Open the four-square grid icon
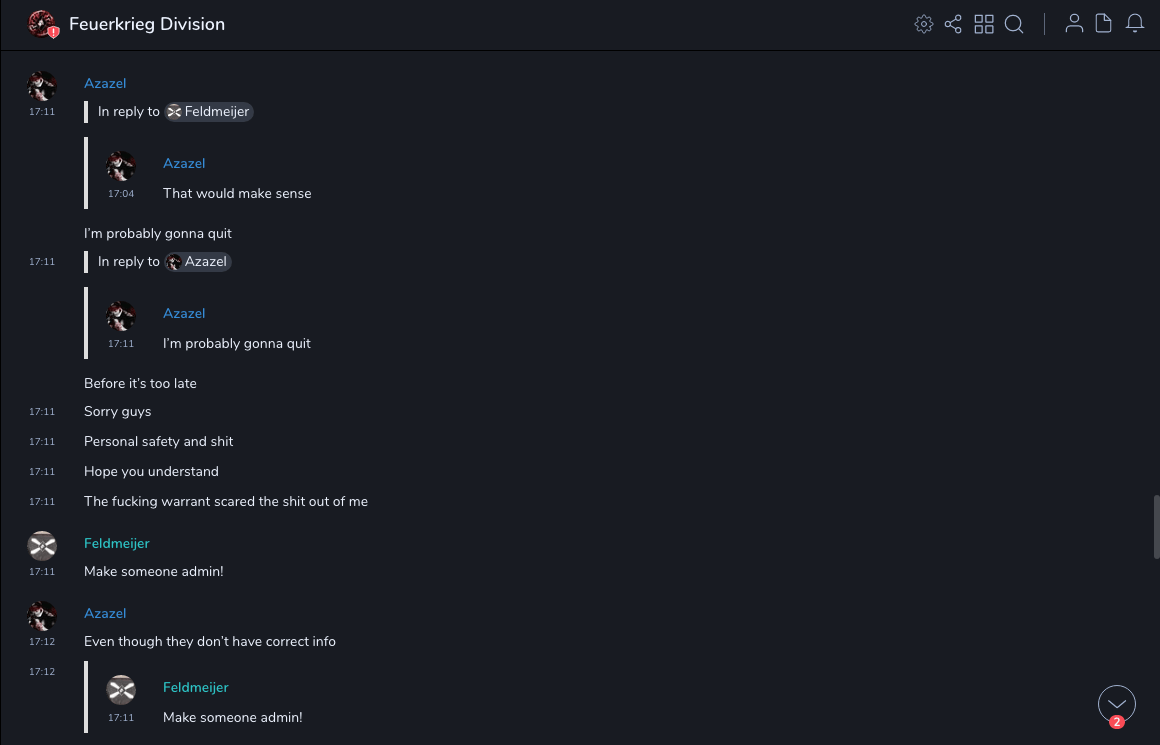 (x=984, y=24)
